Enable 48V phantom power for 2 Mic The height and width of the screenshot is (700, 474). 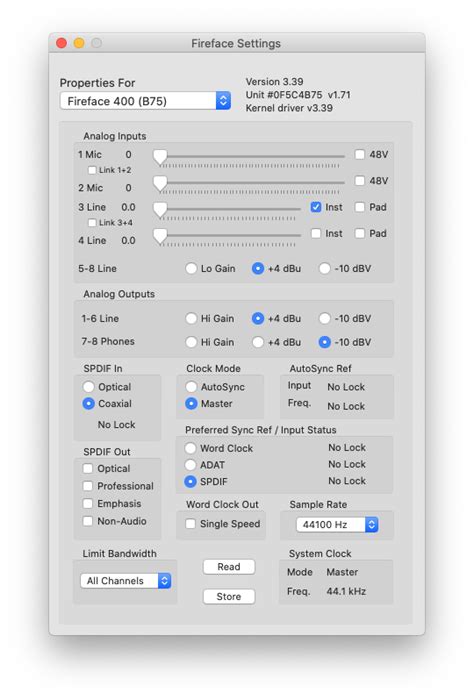pyautogui.click(x=359, y=181)
